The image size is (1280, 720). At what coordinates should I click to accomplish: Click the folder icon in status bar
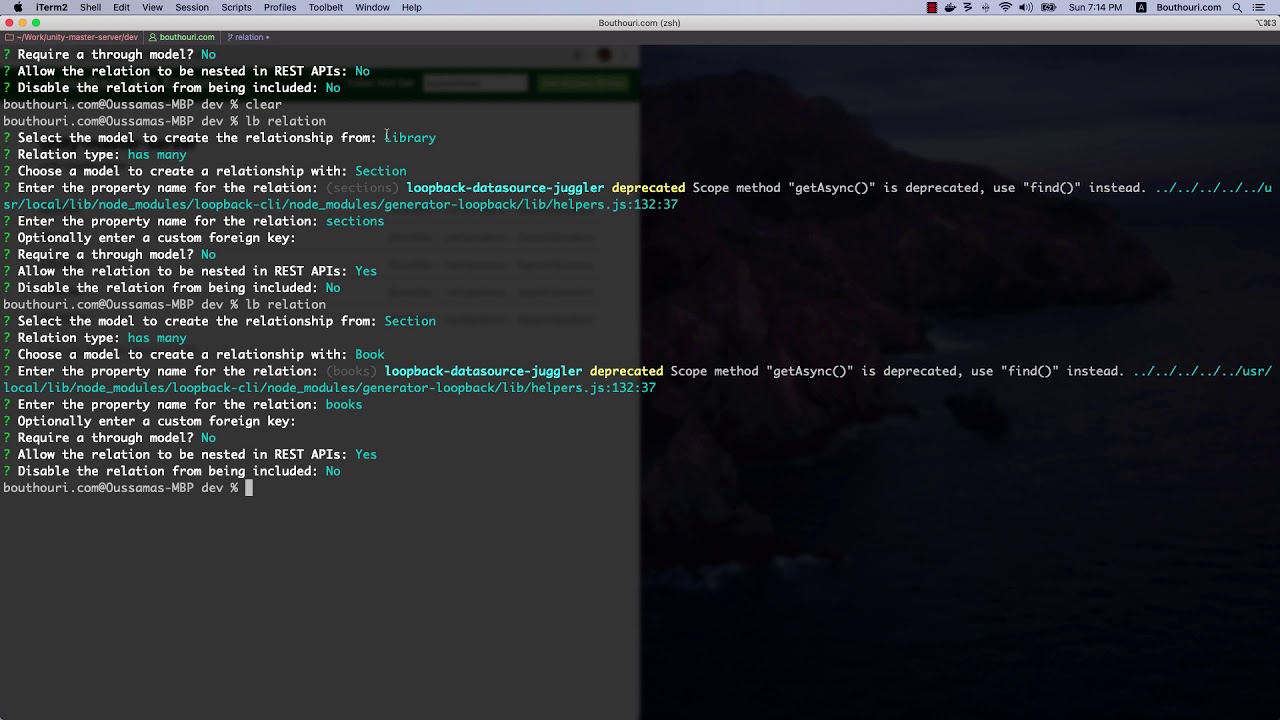9,37
